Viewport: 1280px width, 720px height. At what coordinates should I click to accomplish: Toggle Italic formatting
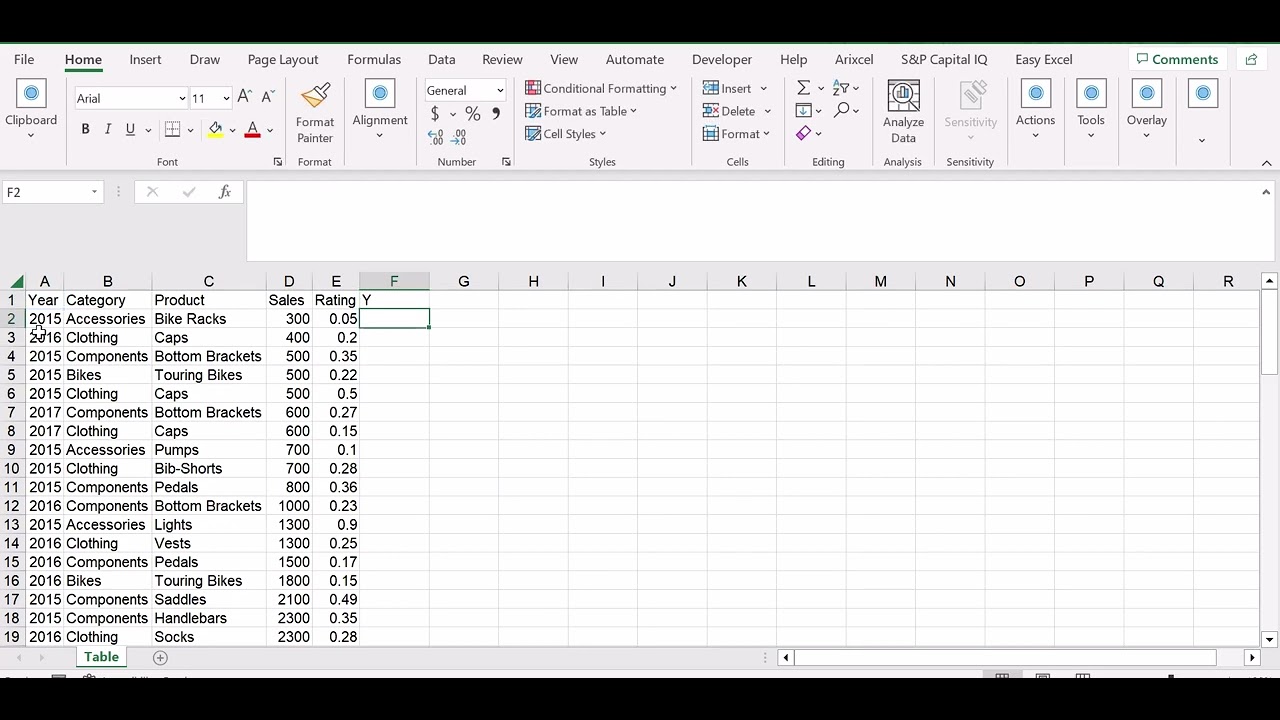107,129
